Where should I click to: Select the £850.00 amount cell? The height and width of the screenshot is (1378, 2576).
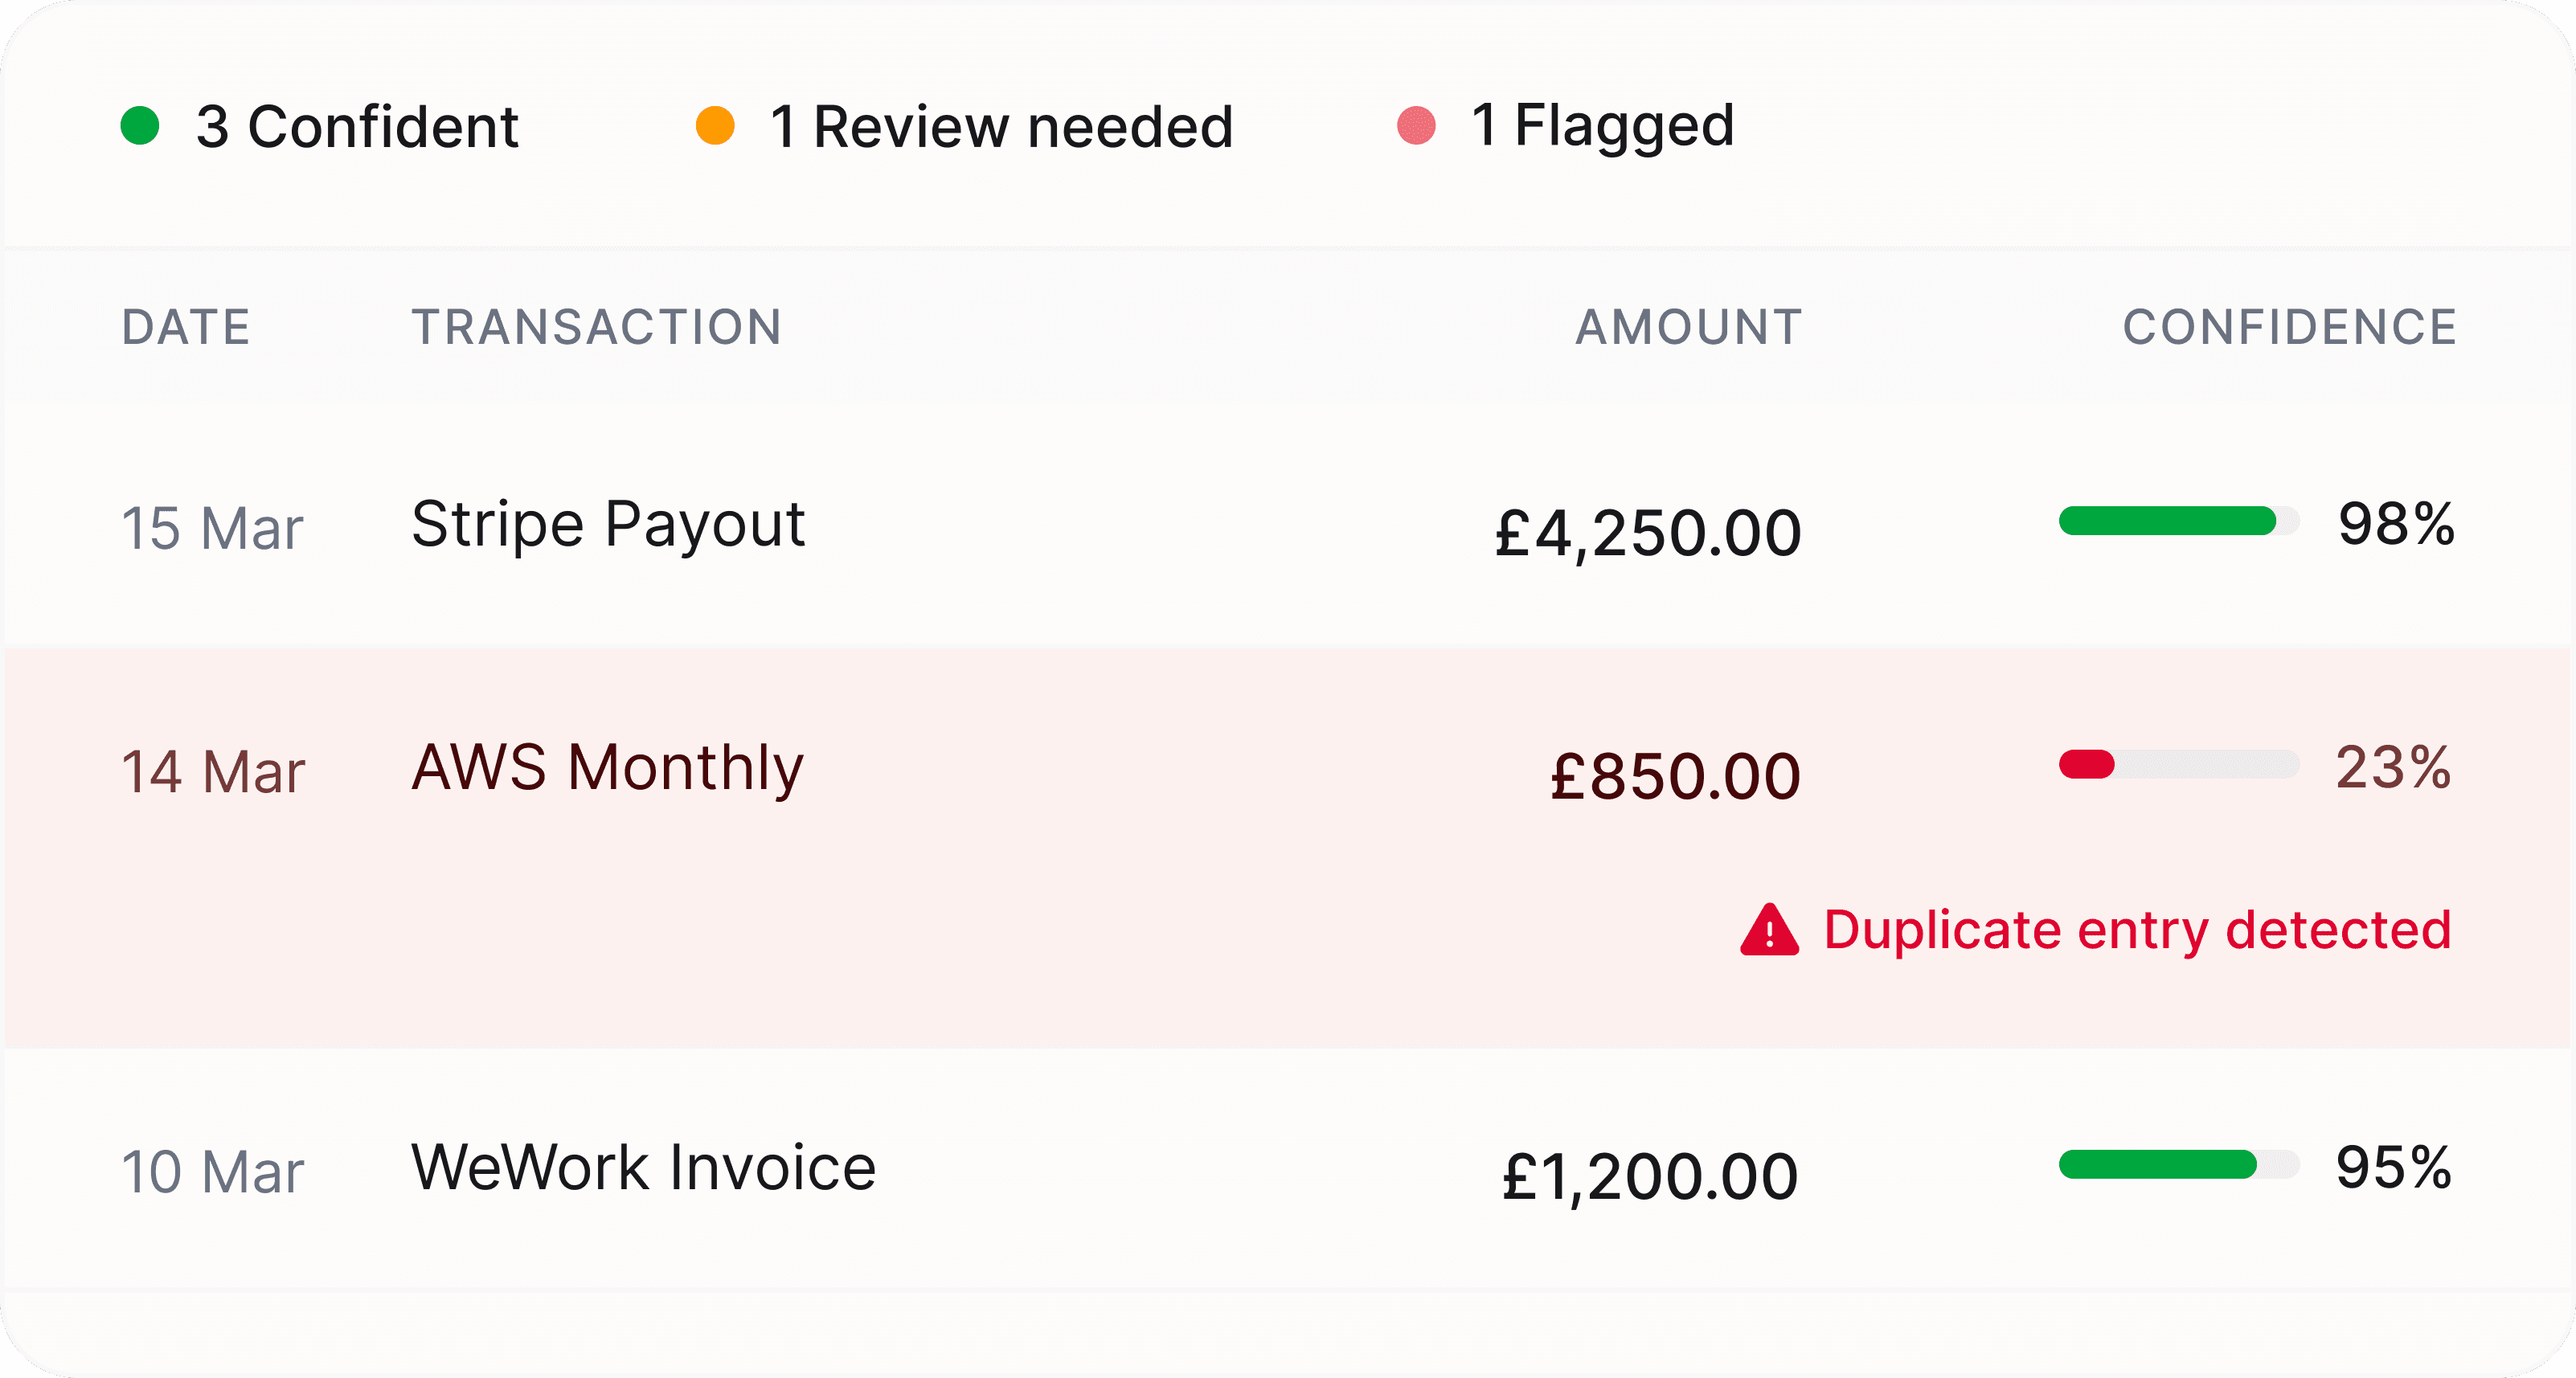click(1675, 776)
